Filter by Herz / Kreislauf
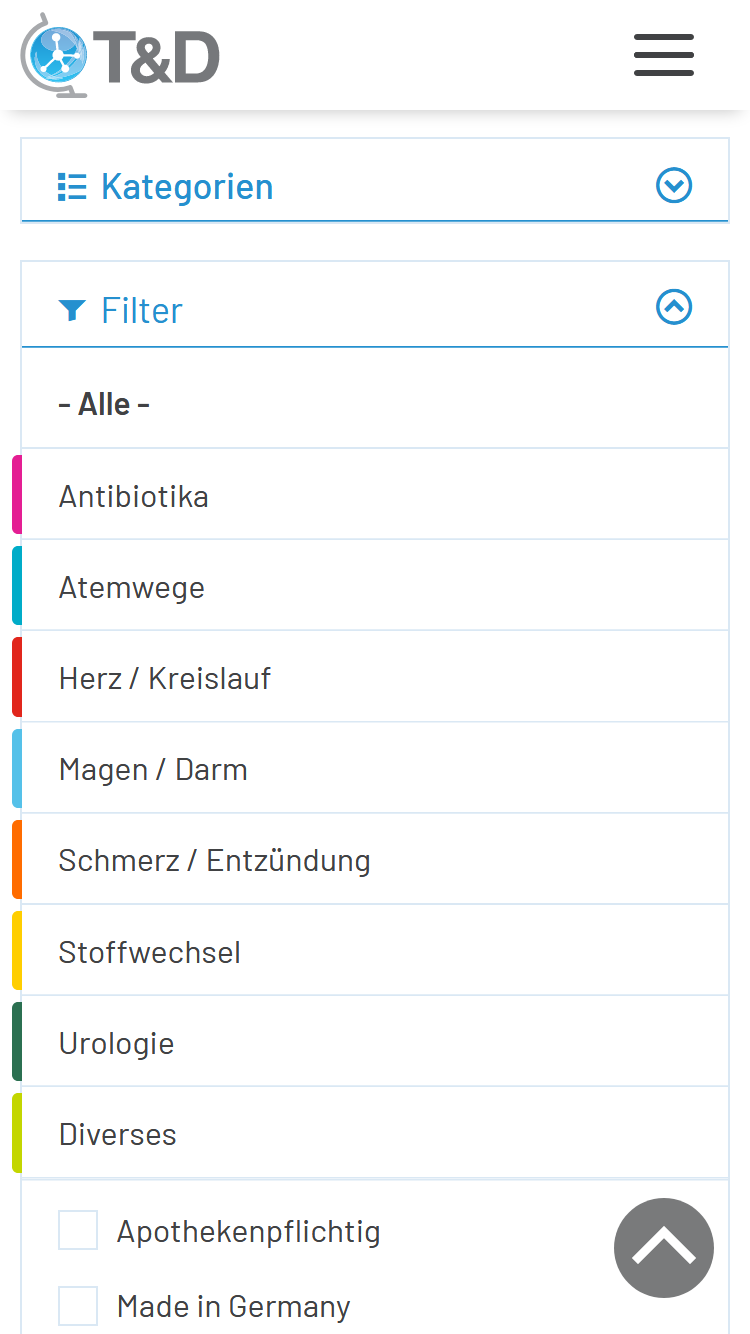This screenshot has height=1334, width=750. coord(375,677)
